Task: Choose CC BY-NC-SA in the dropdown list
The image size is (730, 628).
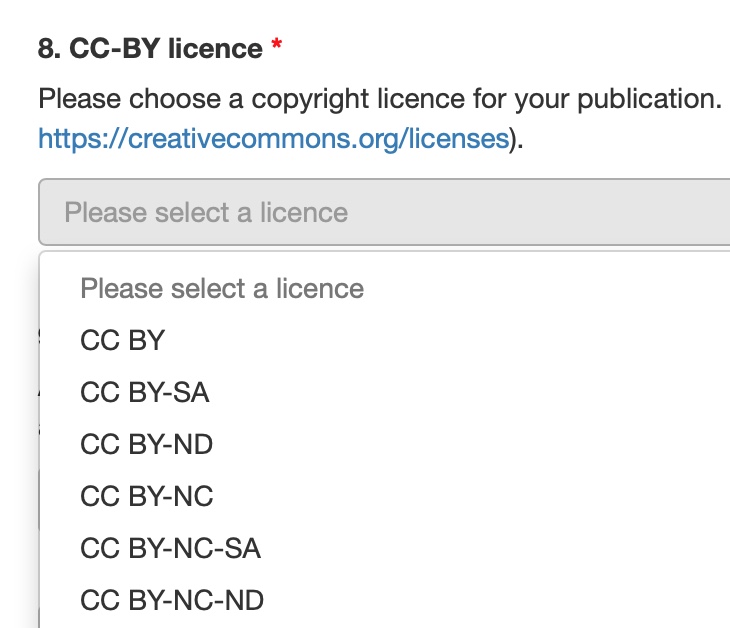Action: coord(170,549)
